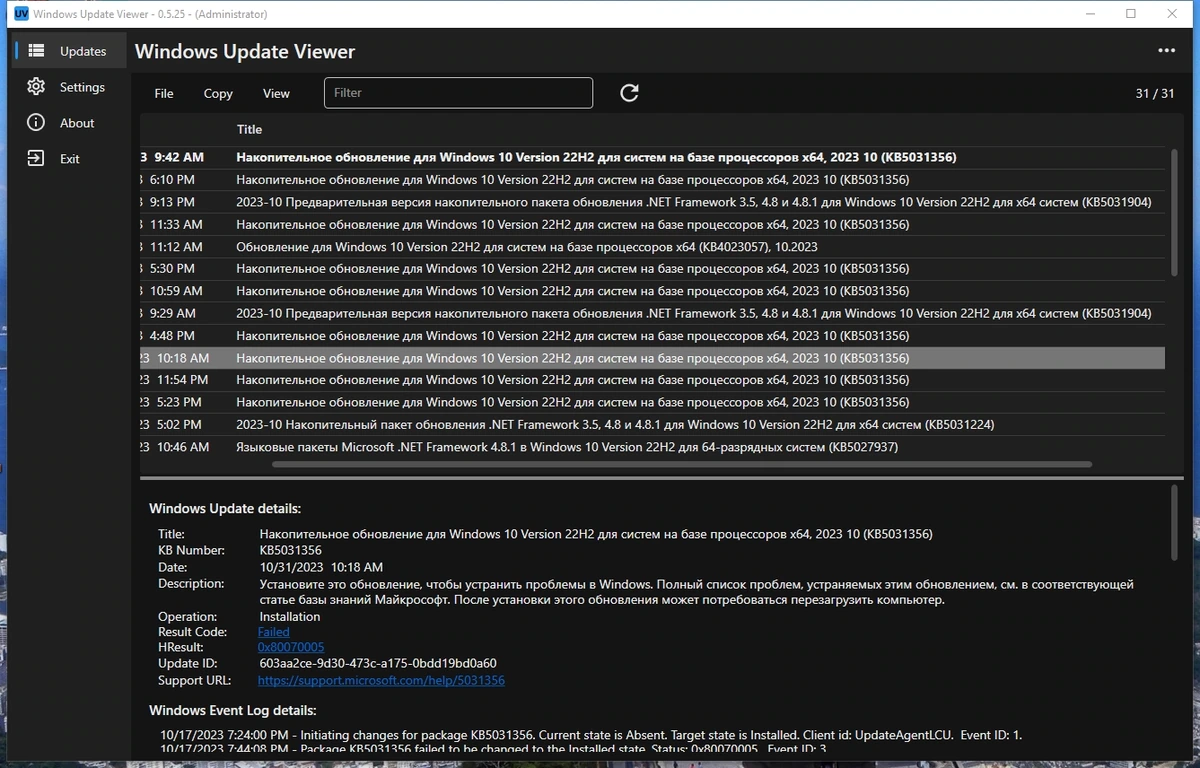Click the Exit icon in sidebar
Viewport: 1200px width, 768px height.
point(36,158)
